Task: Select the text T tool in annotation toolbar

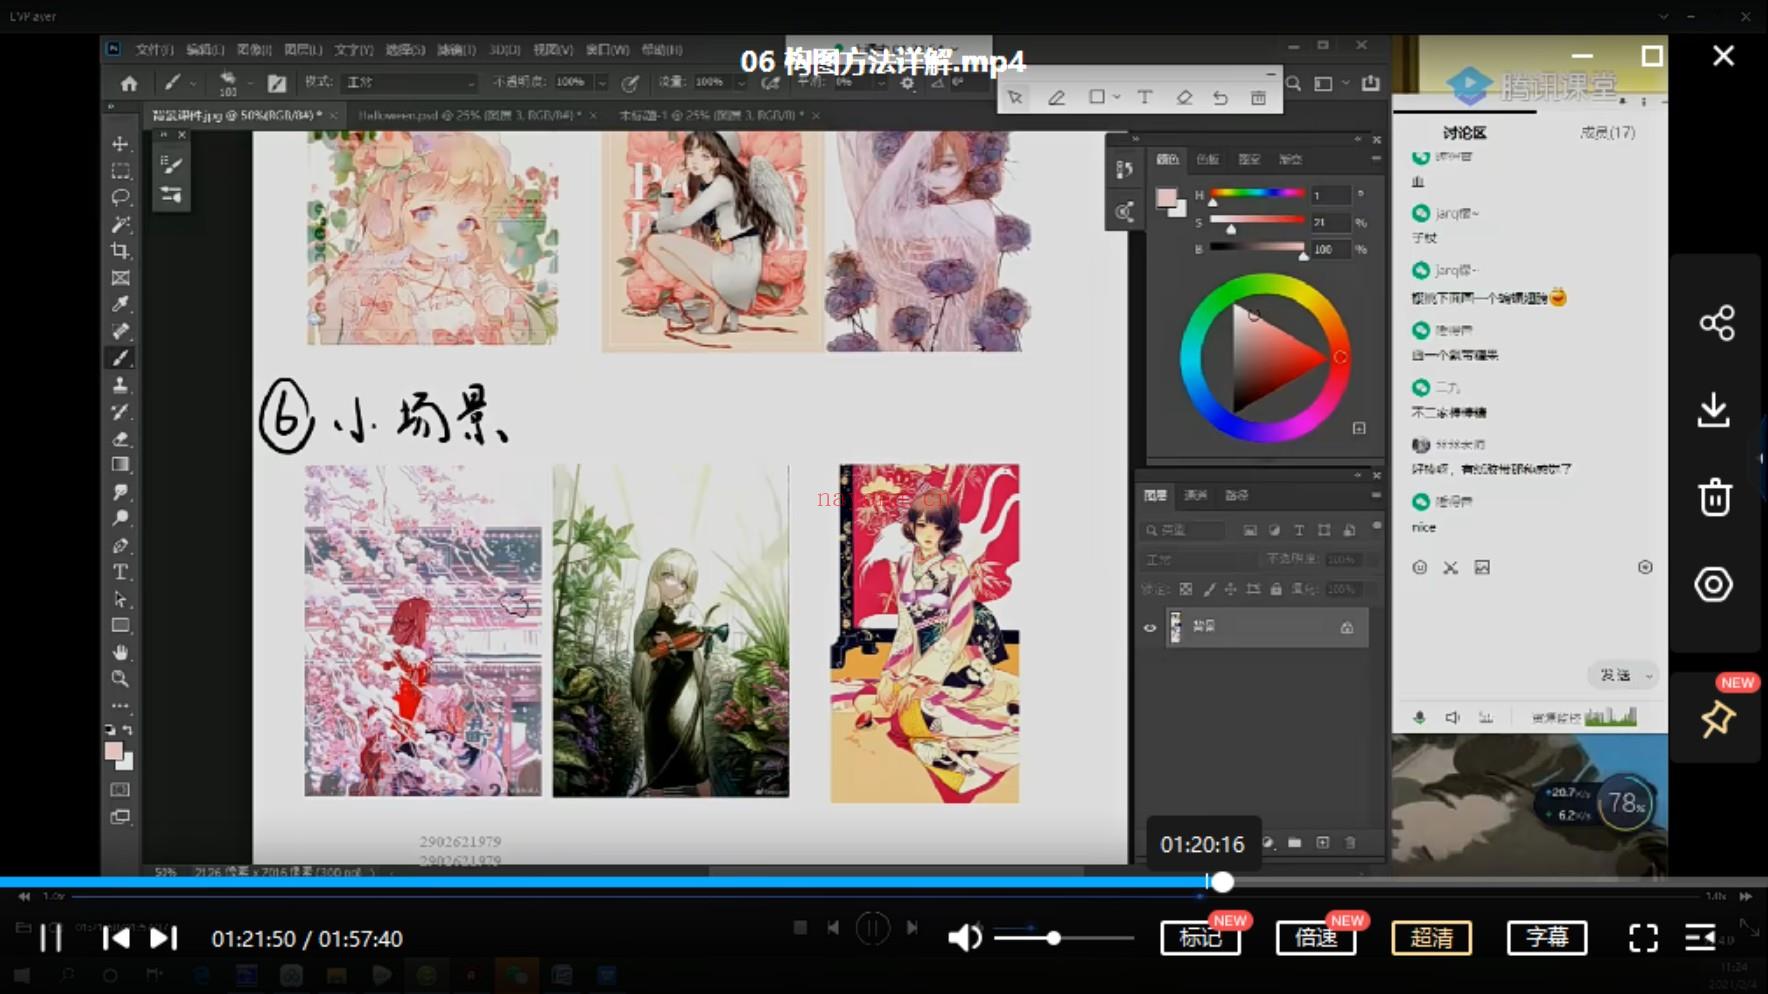Action: [1145, 97]
